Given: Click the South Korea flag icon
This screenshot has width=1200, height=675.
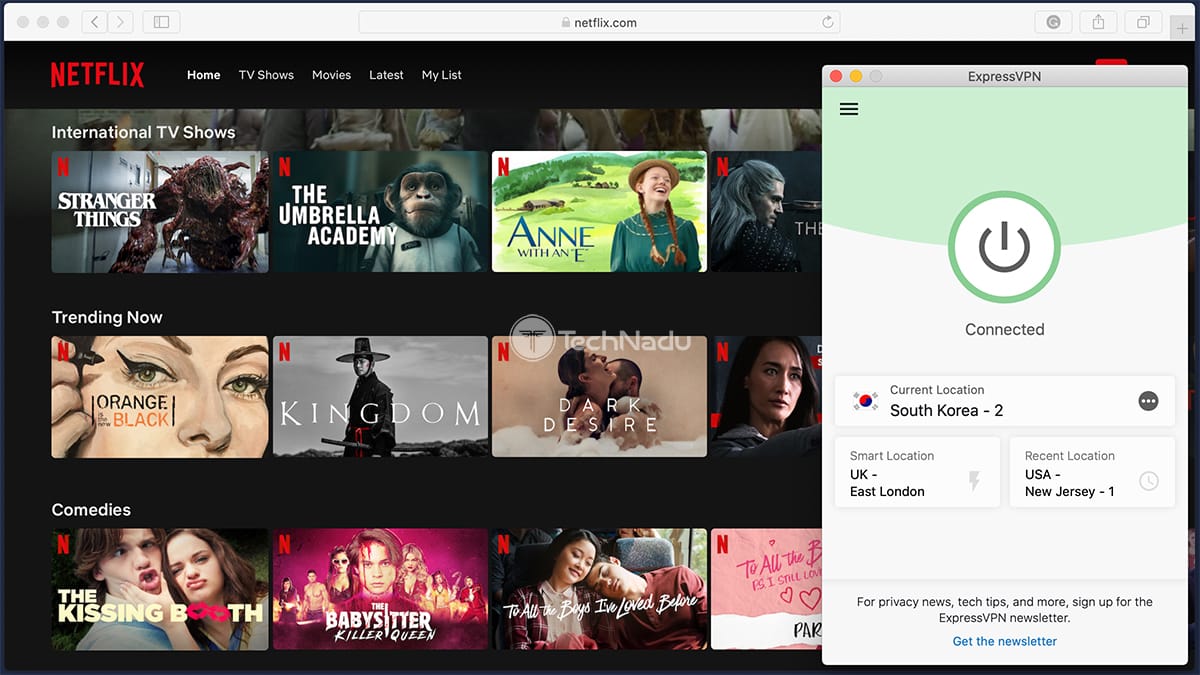Looking at the screenshot, I should tap(865, 401).
